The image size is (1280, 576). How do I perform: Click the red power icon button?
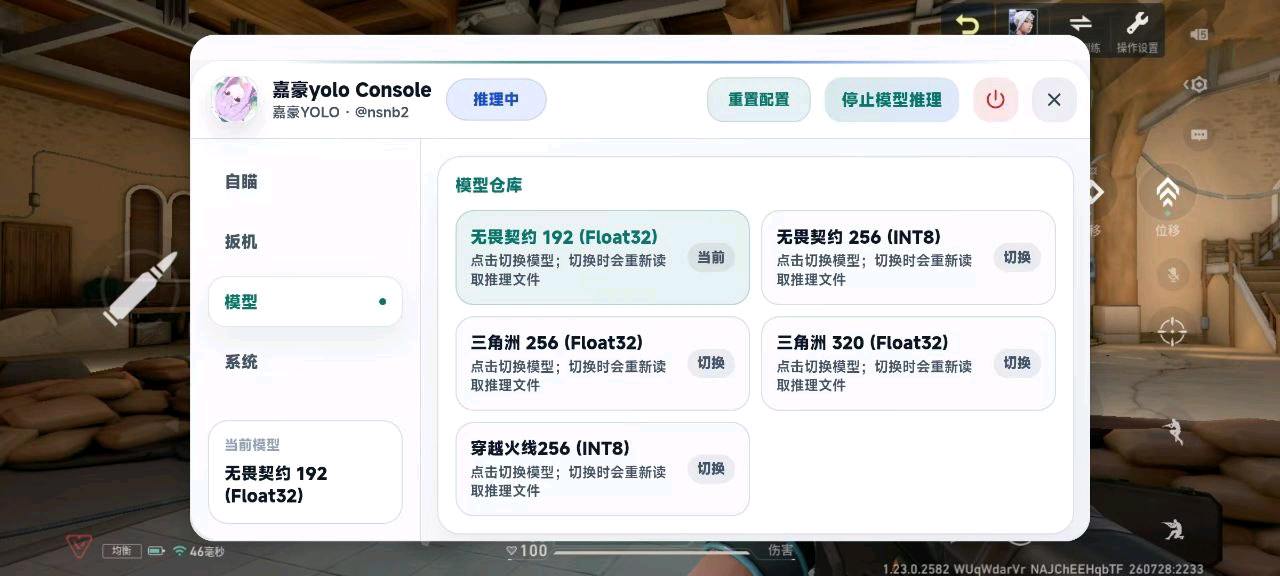pyautogui.click(x=995, y=100)
